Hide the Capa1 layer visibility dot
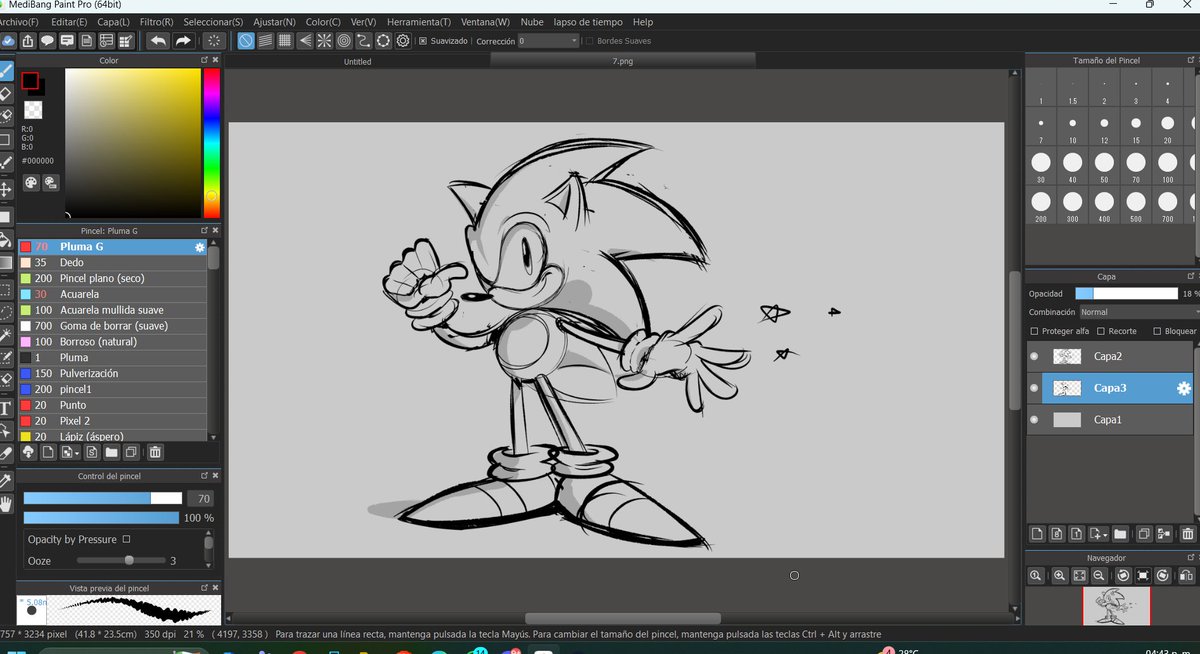This screenshot has height=654, width=1200. 1034,420
